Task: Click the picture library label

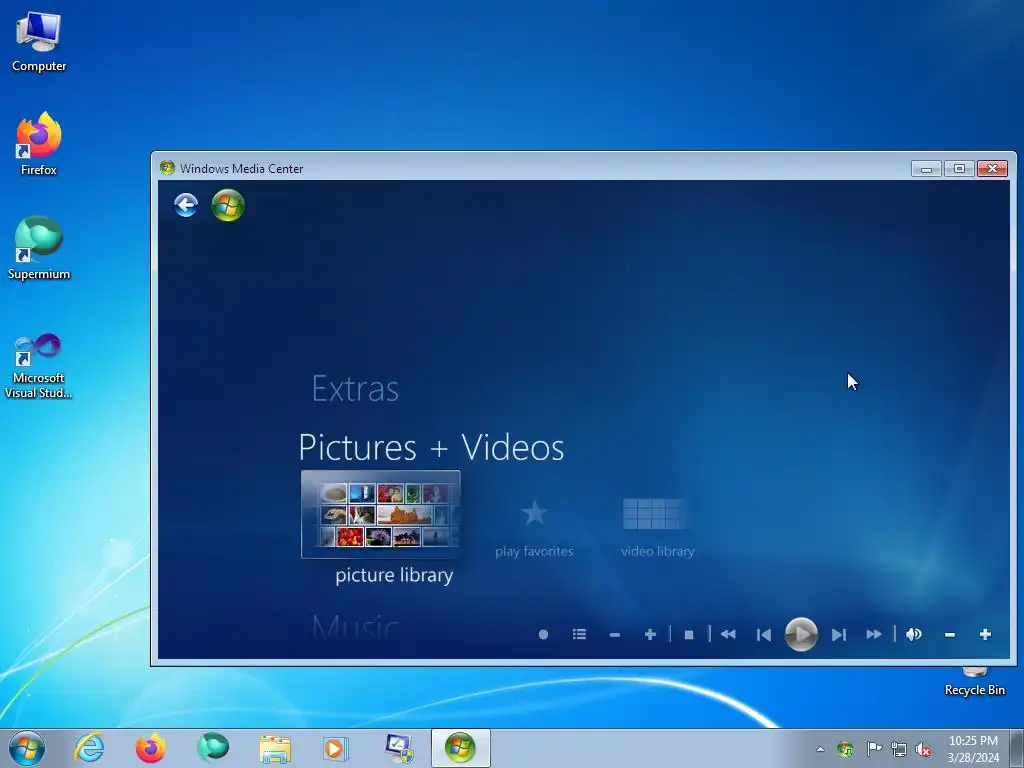Action: pyautogui.click(x=394, y=575)
